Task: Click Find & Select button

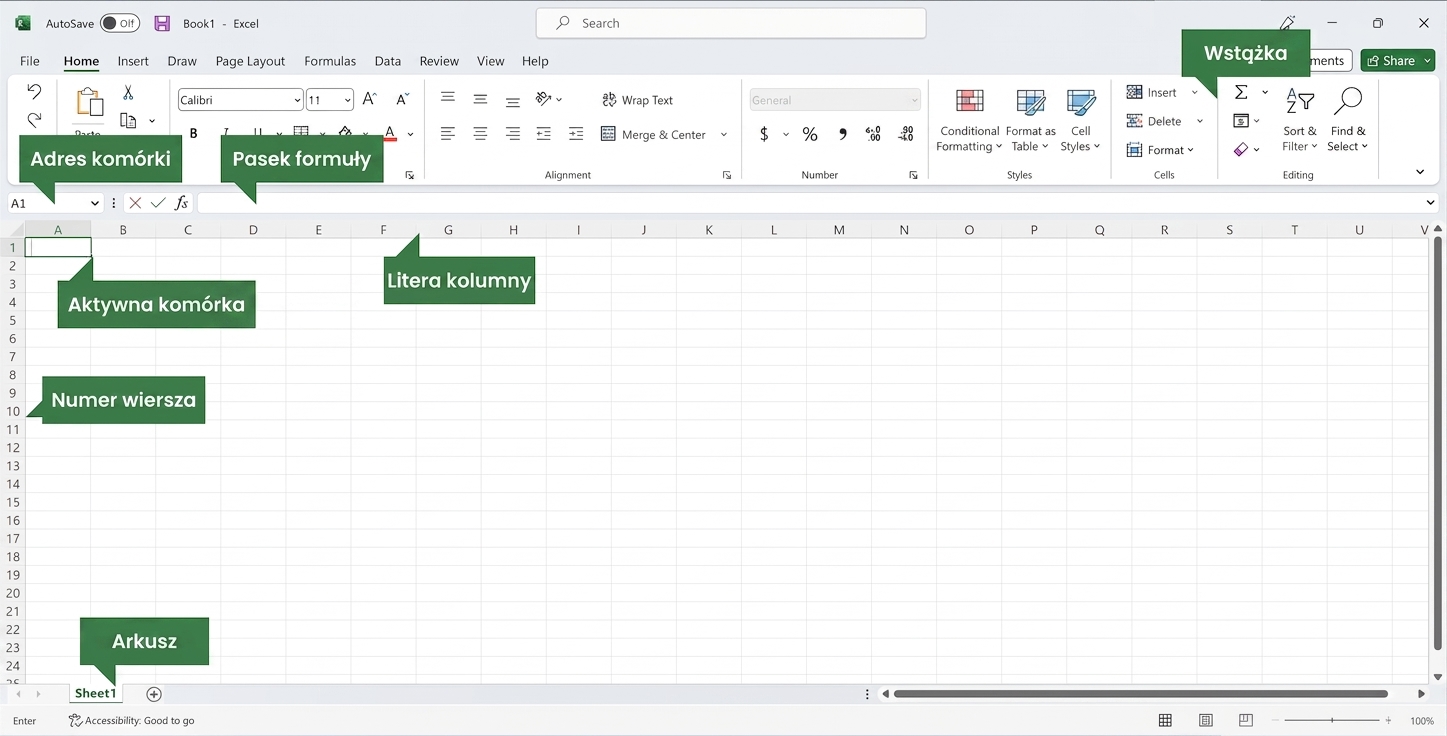Action: tap(1348, 120)
